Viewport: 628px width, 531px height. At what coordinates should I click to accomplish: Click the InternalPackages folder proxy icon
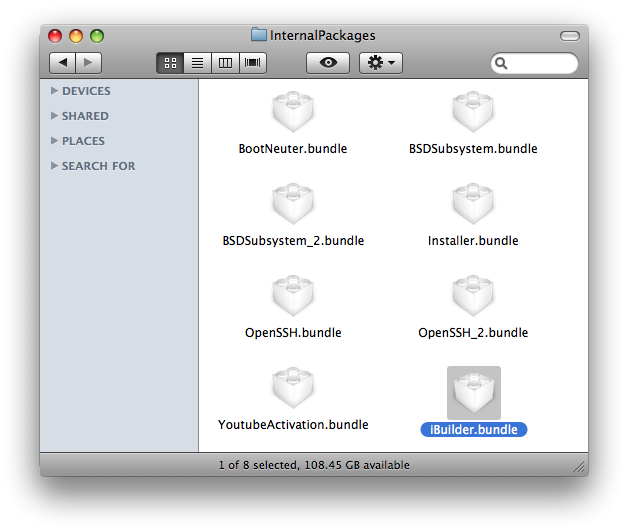259,35
